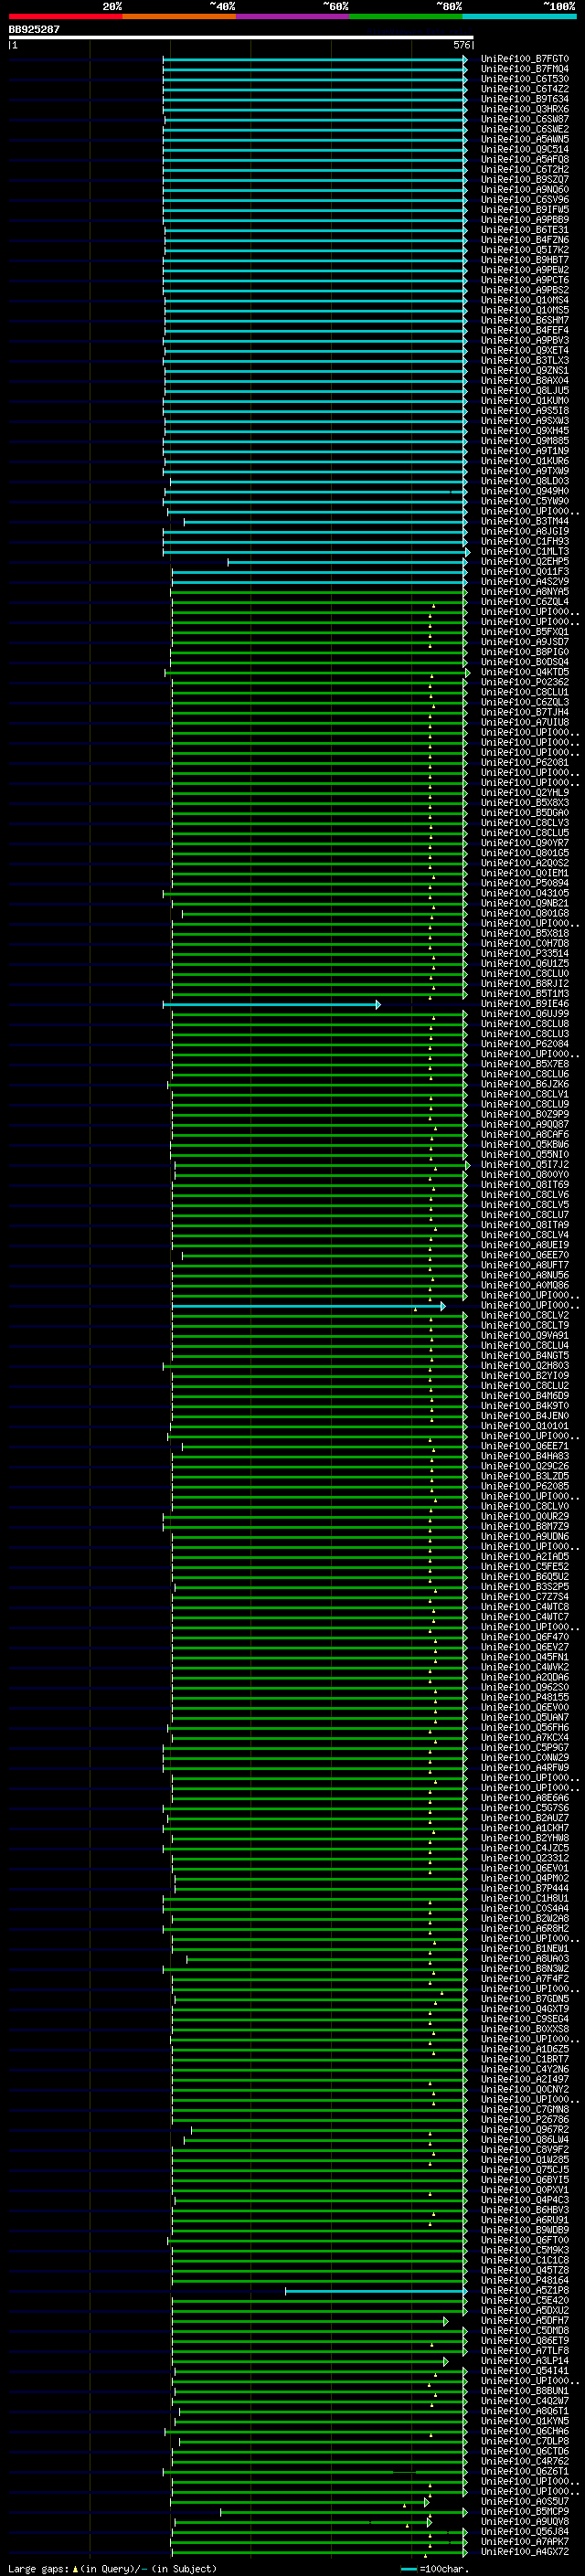Open UniRef100_B3TLX3 entry
Image resolution: width=585 pixels, height=2576 pixels.
(525, 361)
